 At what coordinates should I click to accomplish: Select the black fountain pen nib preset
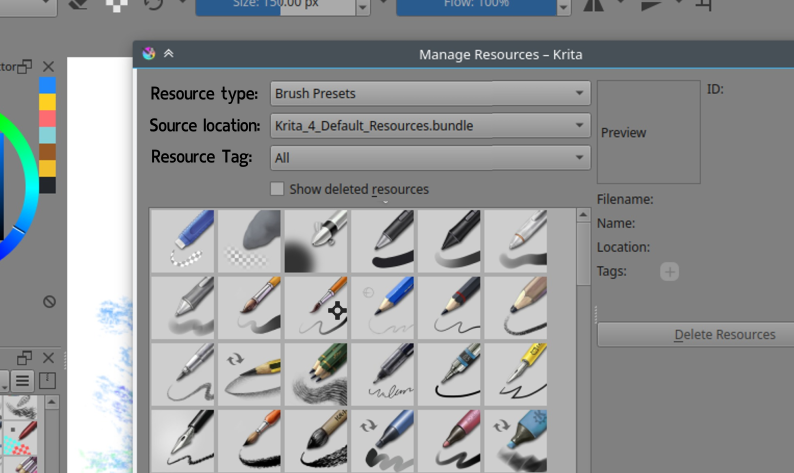click(x=183, y=440)
